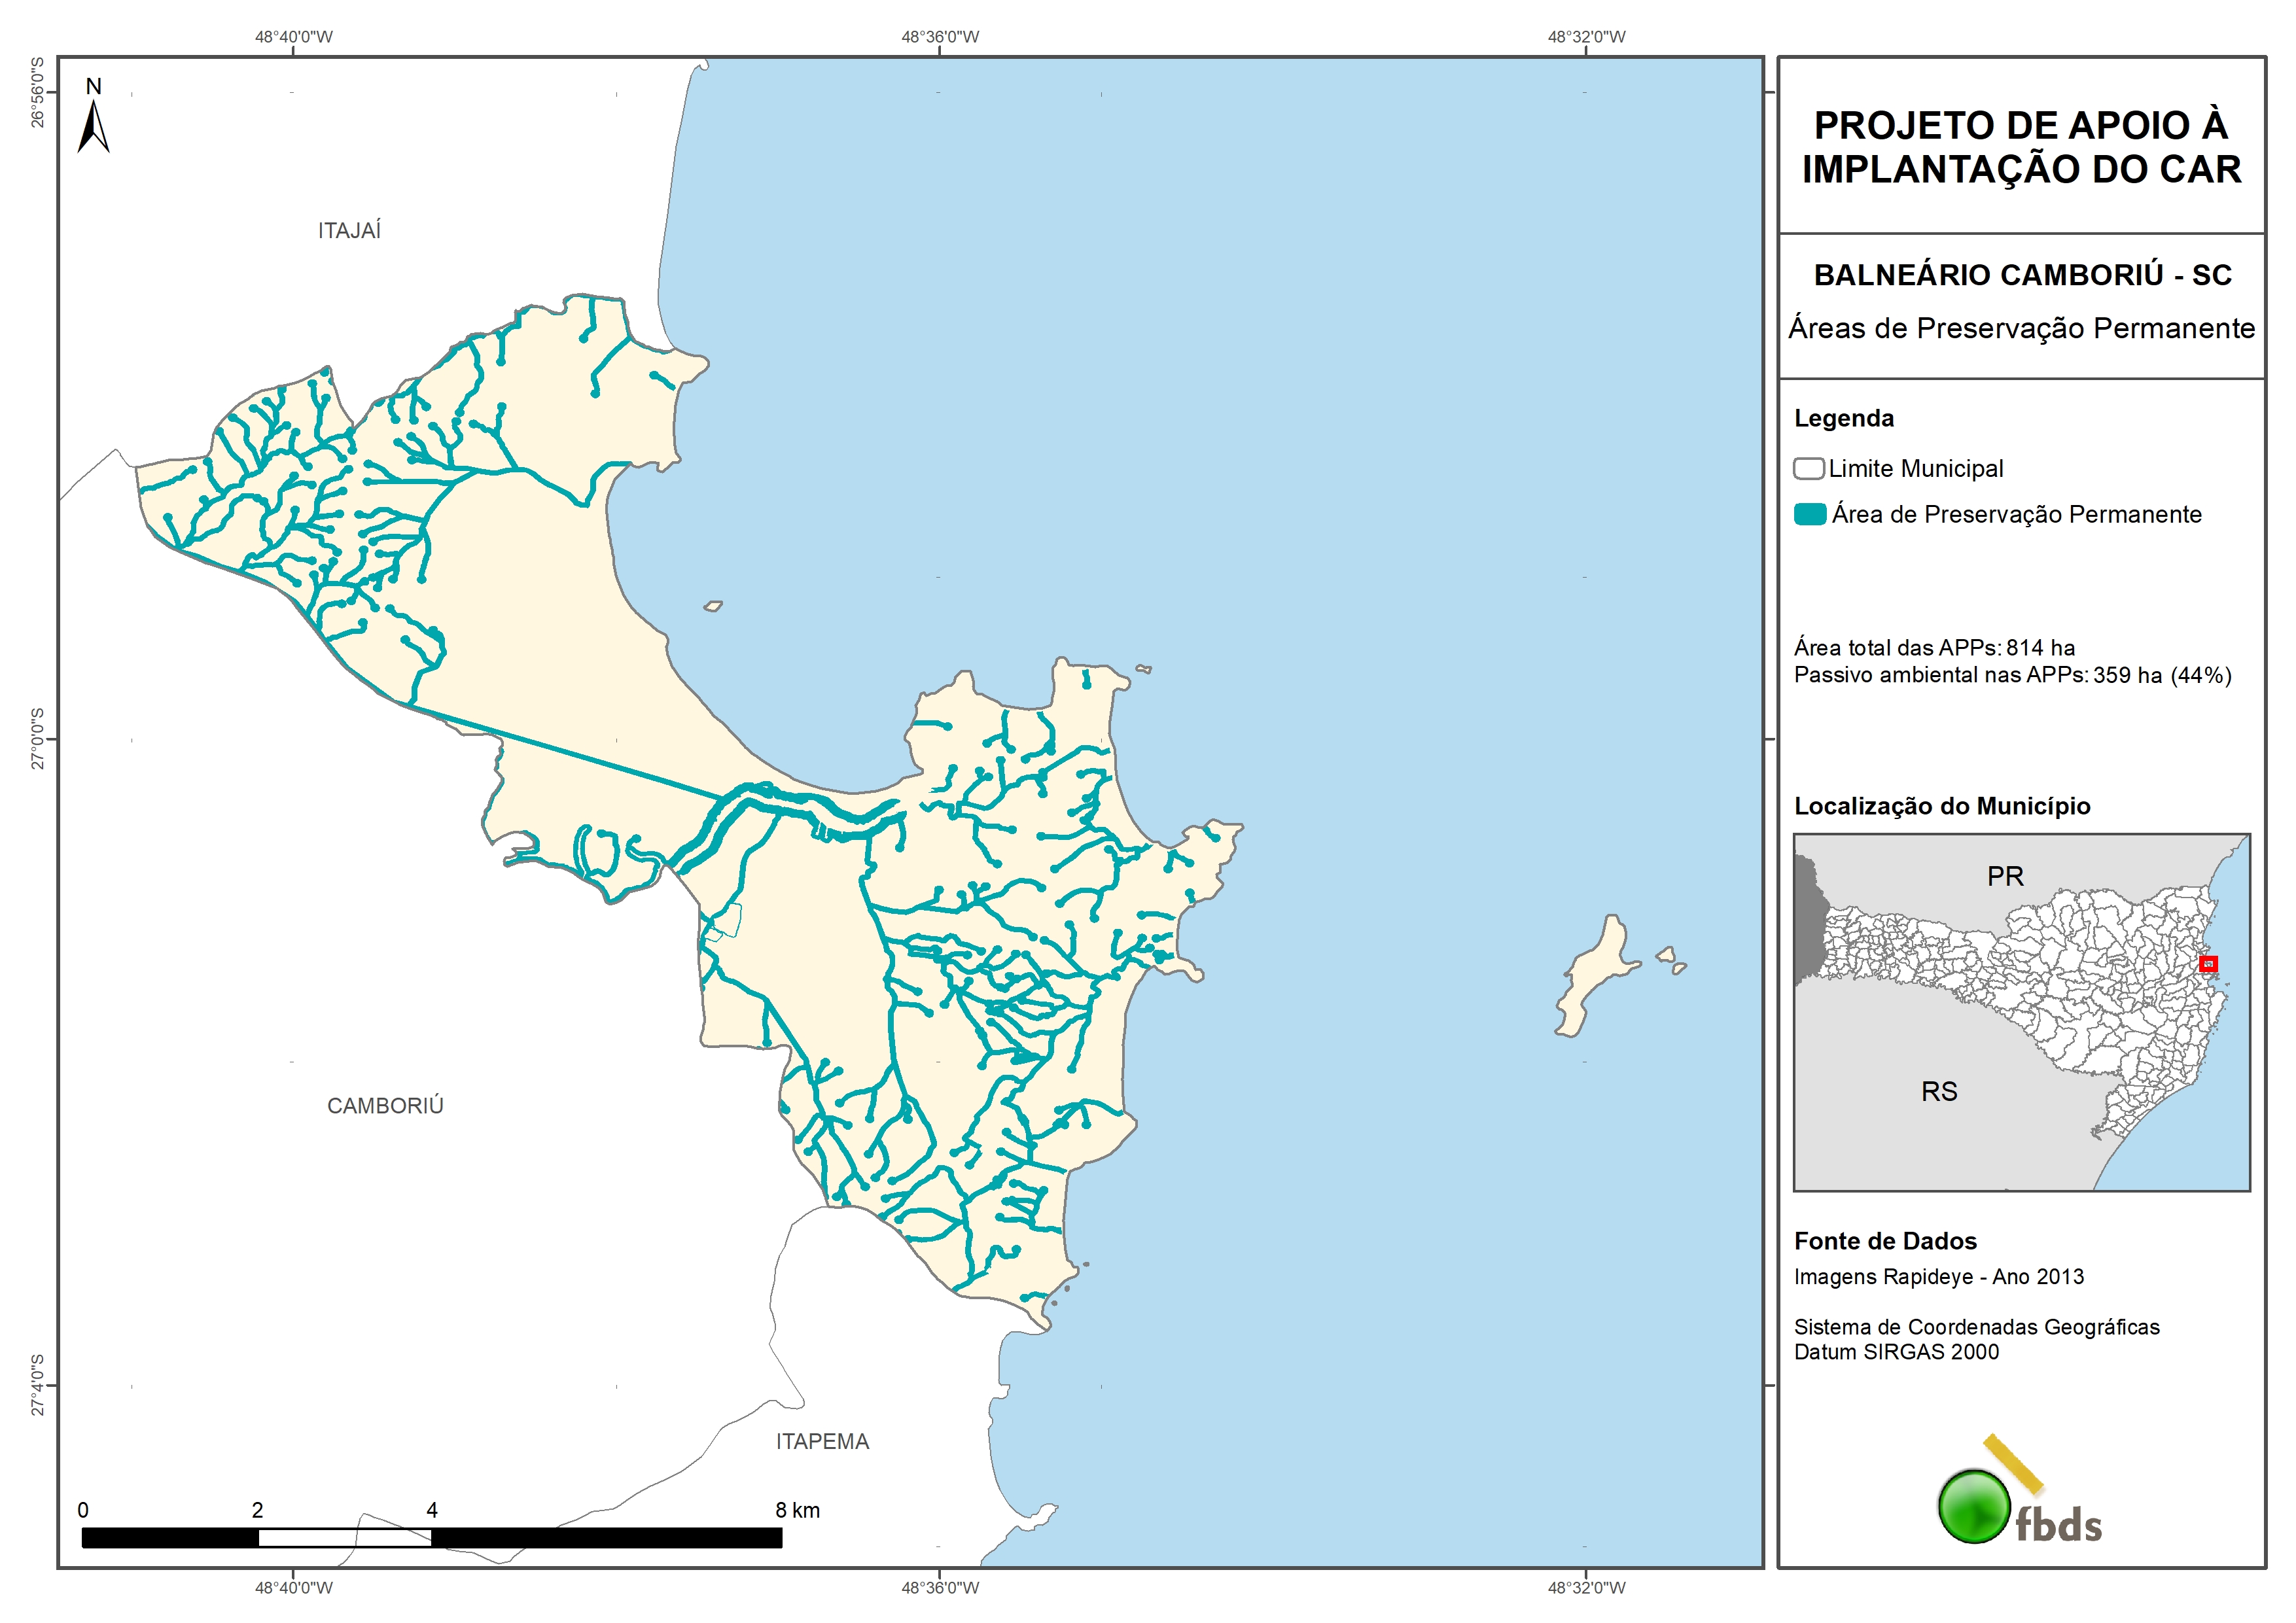Click the BALNEÁRIO CAMBORIÚ - SC heading

click(2022, 275)
